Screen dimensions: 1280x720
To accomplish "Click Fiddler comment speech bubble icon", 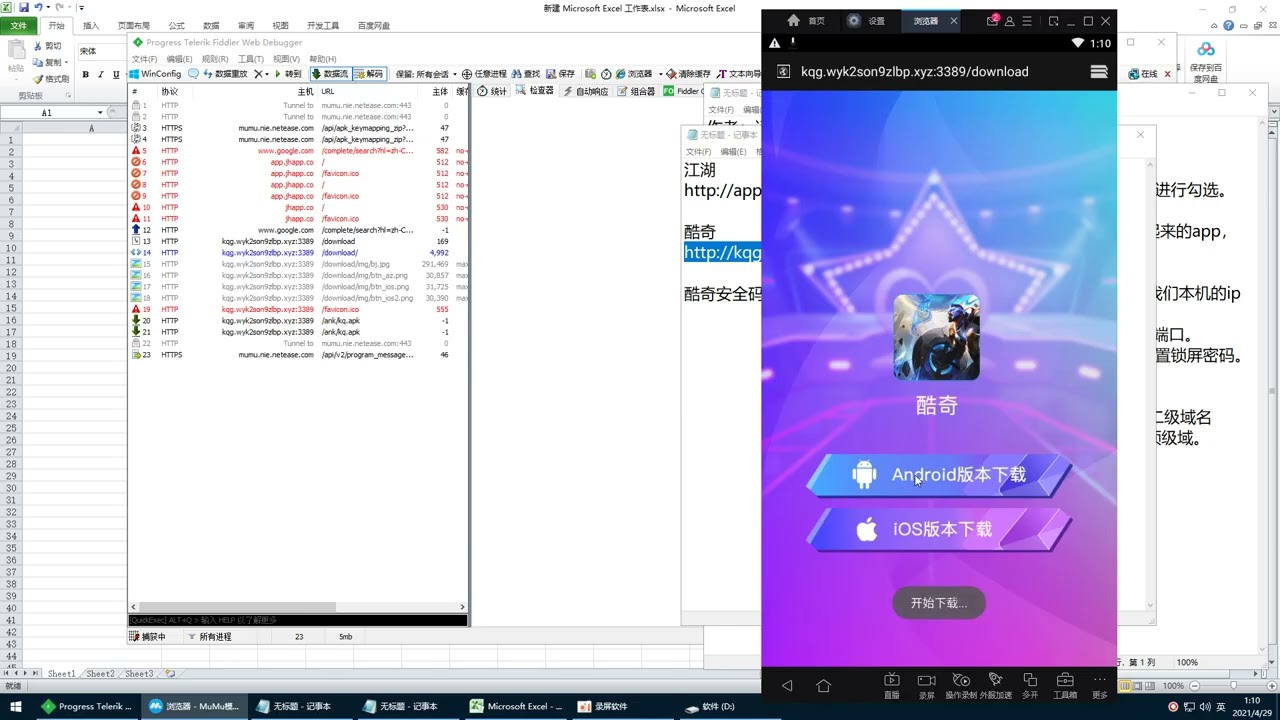I will (x=193, y=74).
